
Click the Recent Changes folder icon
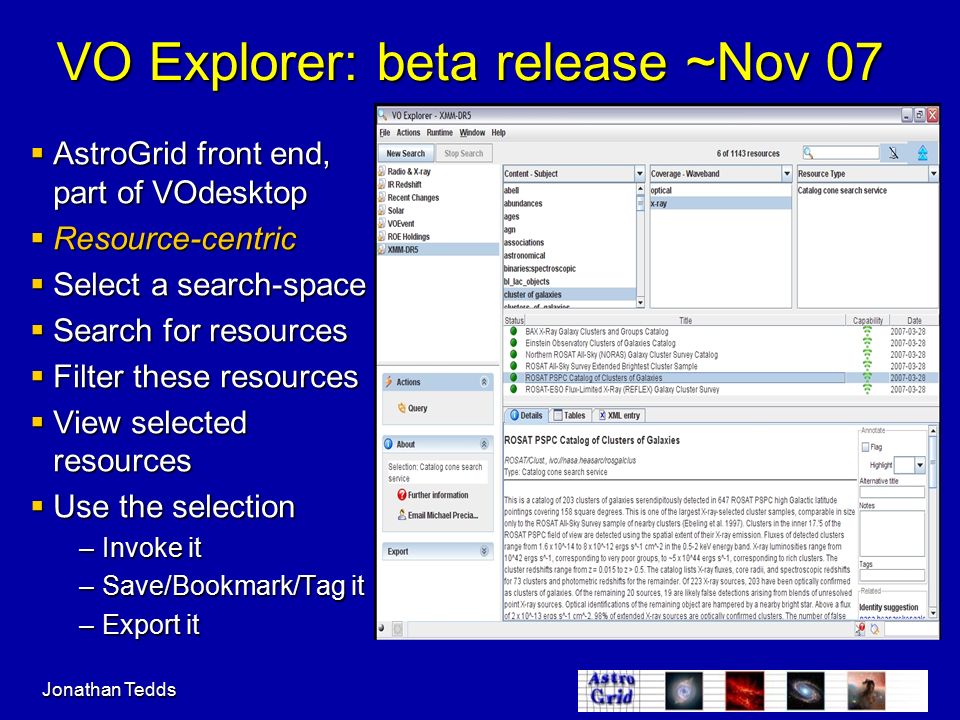[381, 197]
